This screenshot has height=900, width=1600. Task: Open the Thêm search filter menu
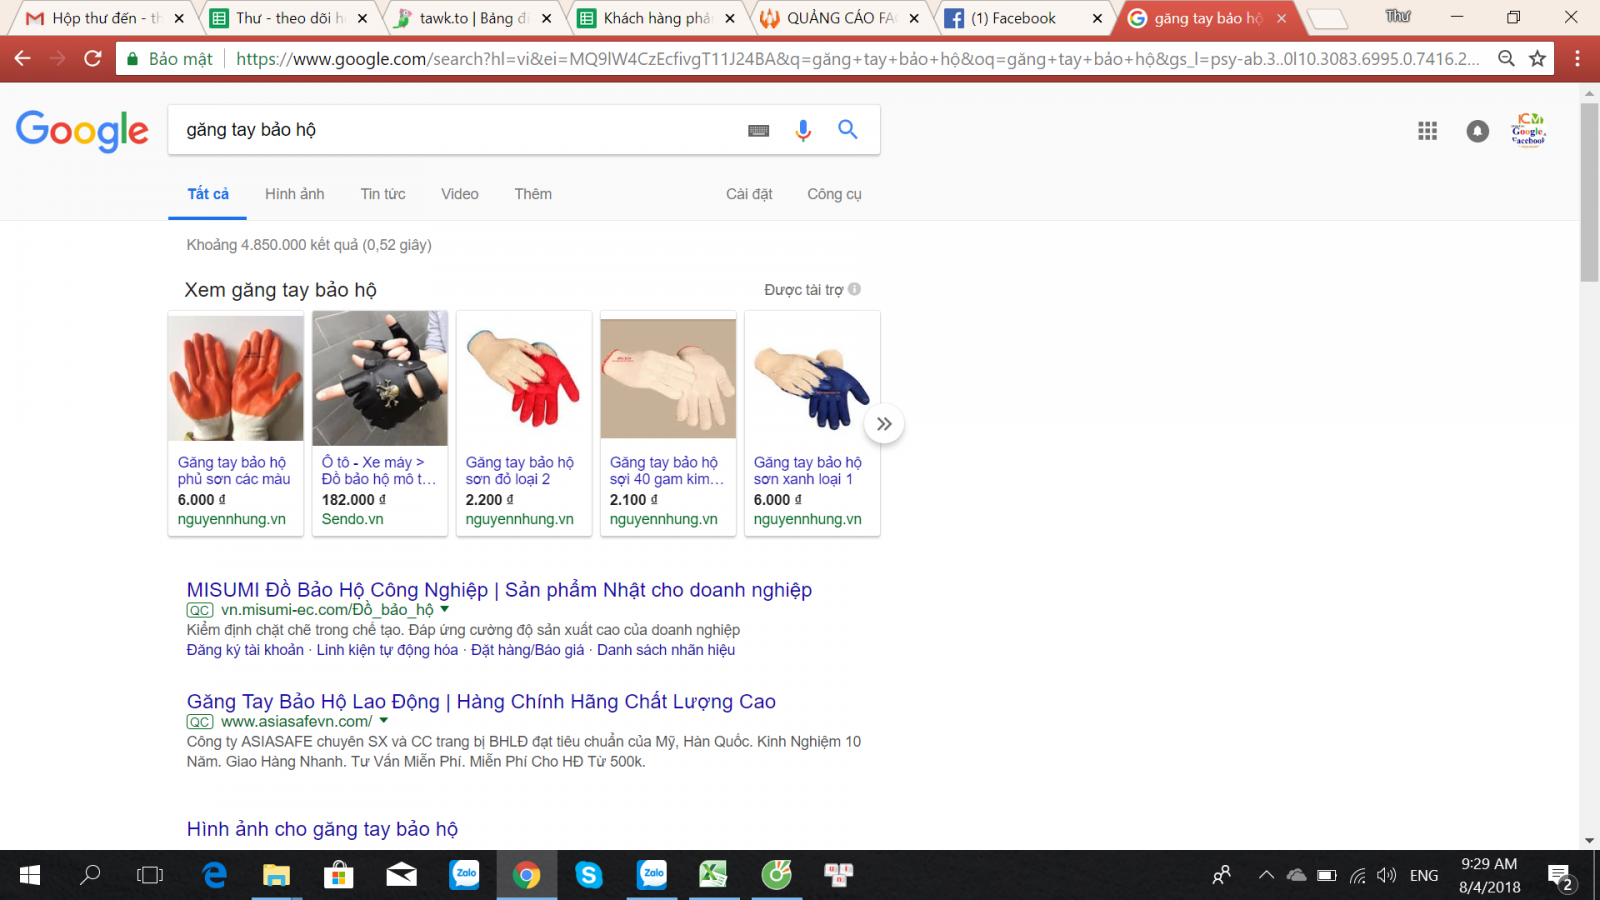(533, 194)
